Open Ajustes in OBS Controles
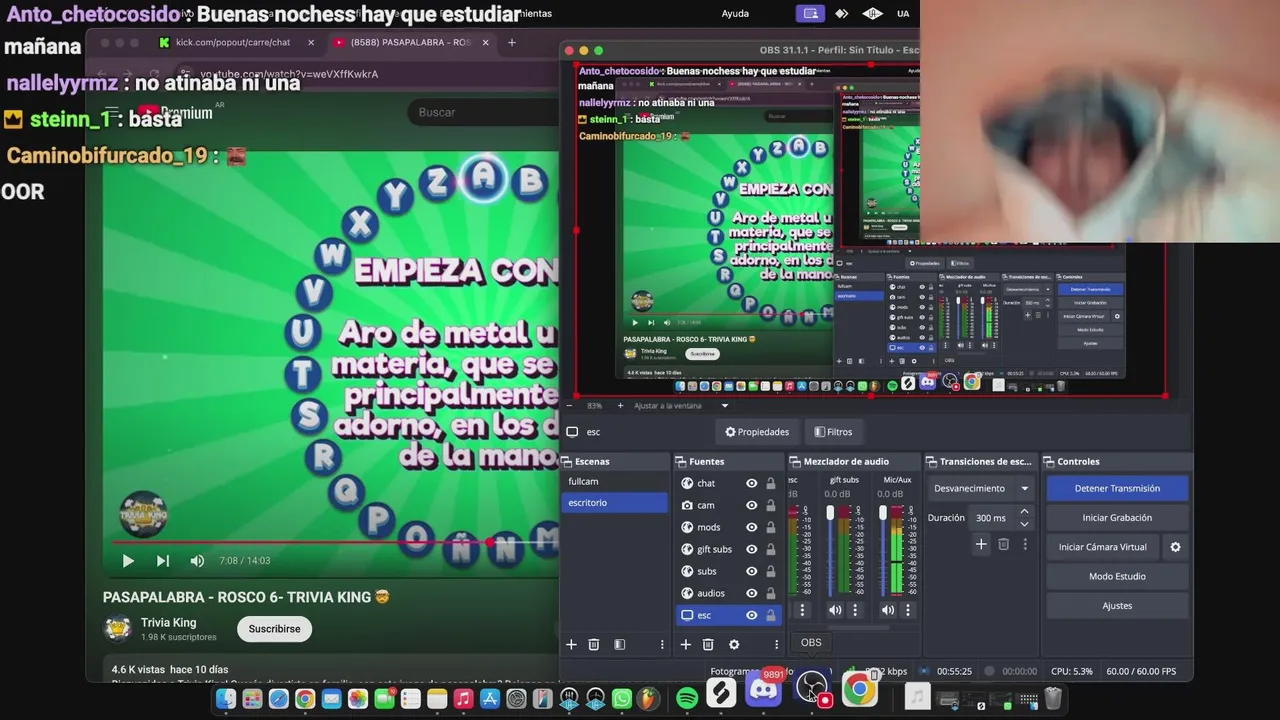Screen dimensions: 1280x720 [1117, 605]
